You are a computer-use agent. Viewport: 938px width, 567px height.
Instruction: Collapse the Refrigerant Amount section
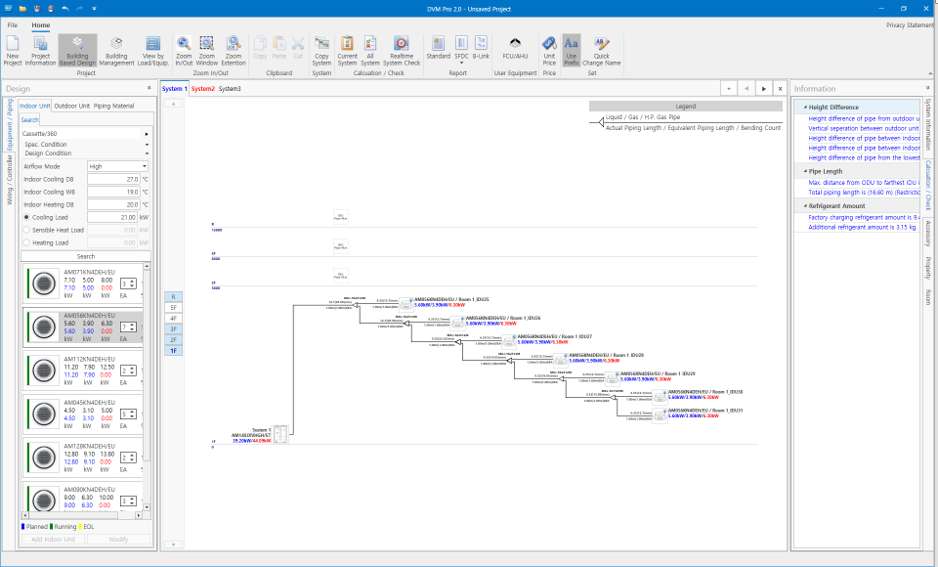806,206
